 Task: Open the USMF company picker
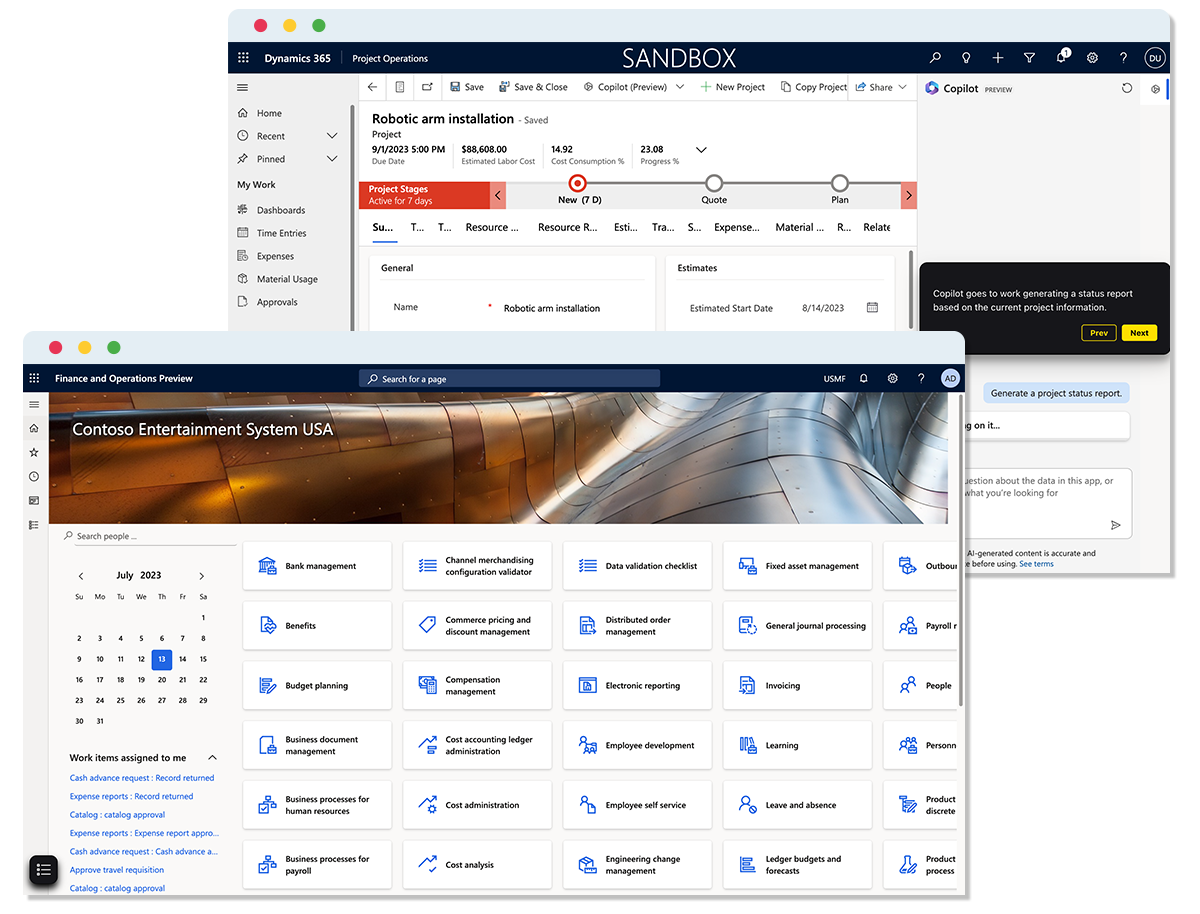[x=834, y=379]
